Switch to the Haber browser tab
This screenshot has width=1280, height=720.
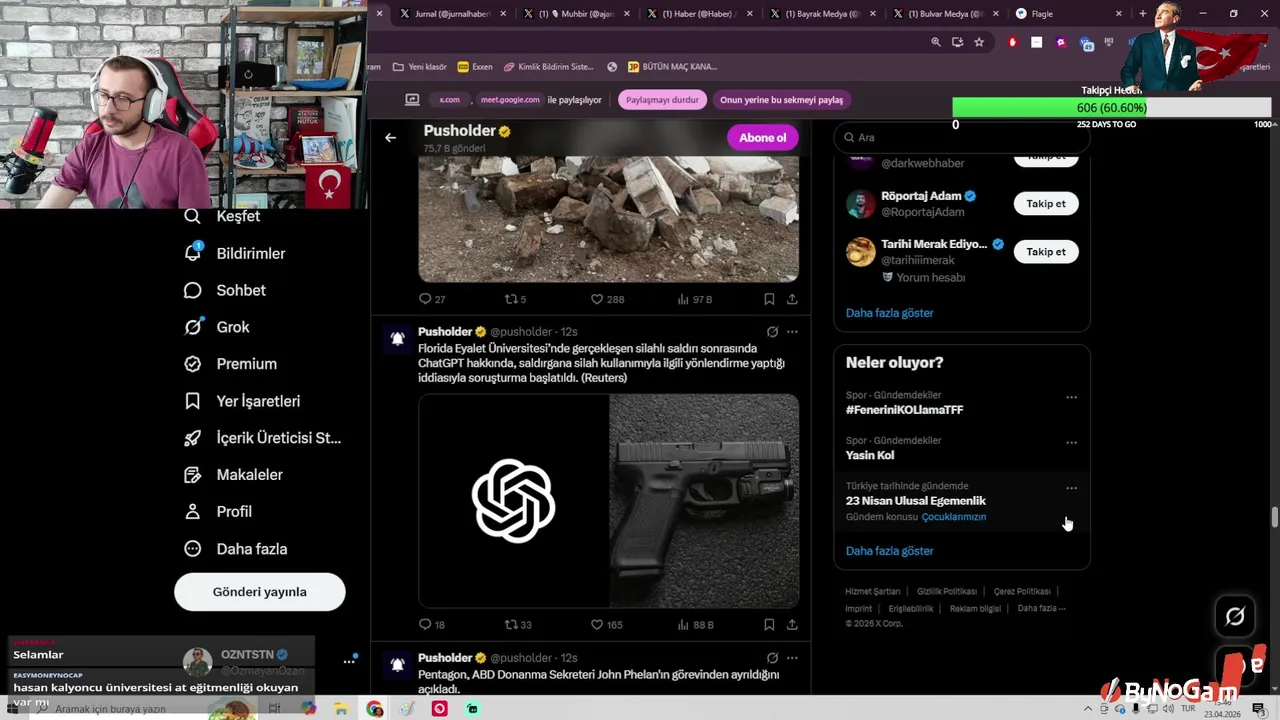click(698, 14)
